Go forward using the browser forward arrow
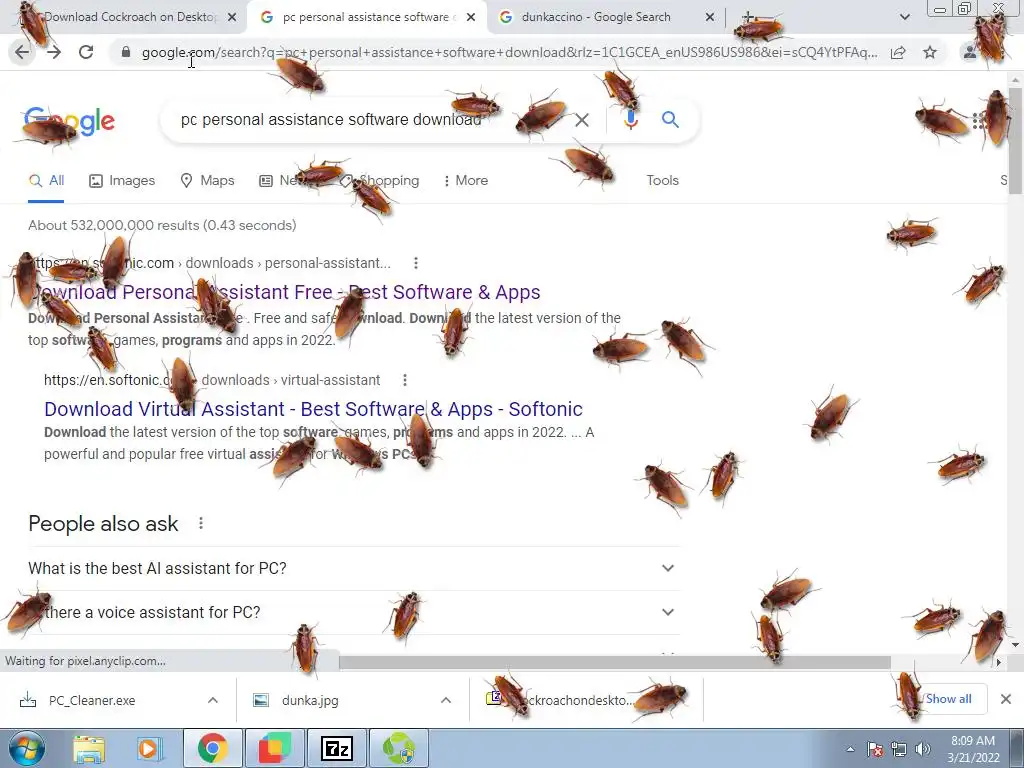Screen dimensions: 1024x768 point(54,52)
